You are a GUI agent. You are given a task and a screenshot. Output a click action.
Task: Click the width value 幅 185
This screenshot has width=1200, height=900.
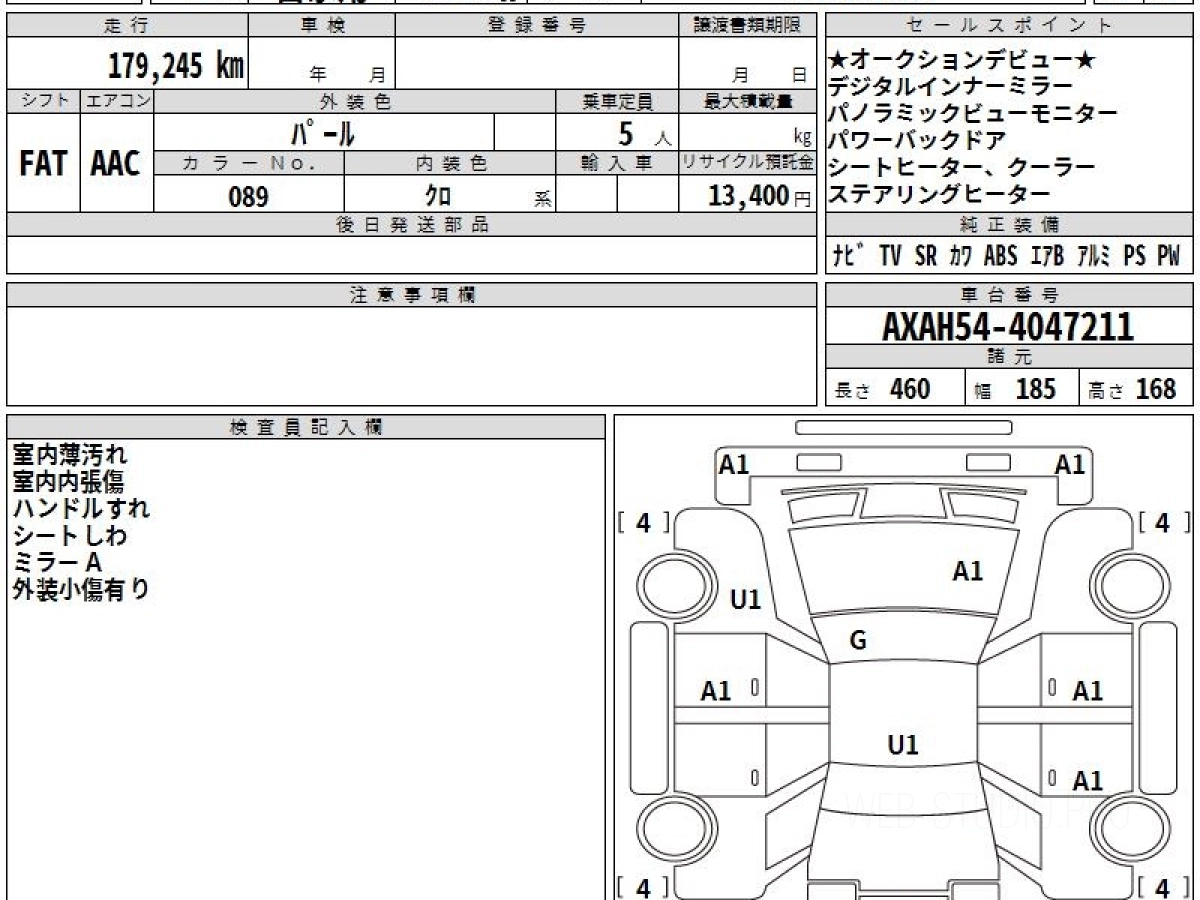pyautogui.click(x=1015, y=389)
